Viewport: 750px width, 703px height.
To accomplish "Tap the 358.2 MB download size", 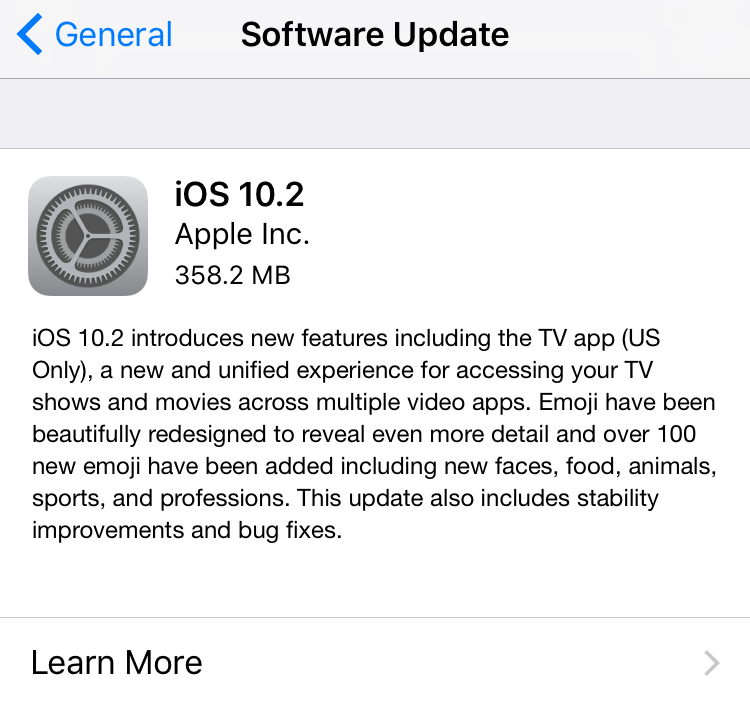I will 232,275.
